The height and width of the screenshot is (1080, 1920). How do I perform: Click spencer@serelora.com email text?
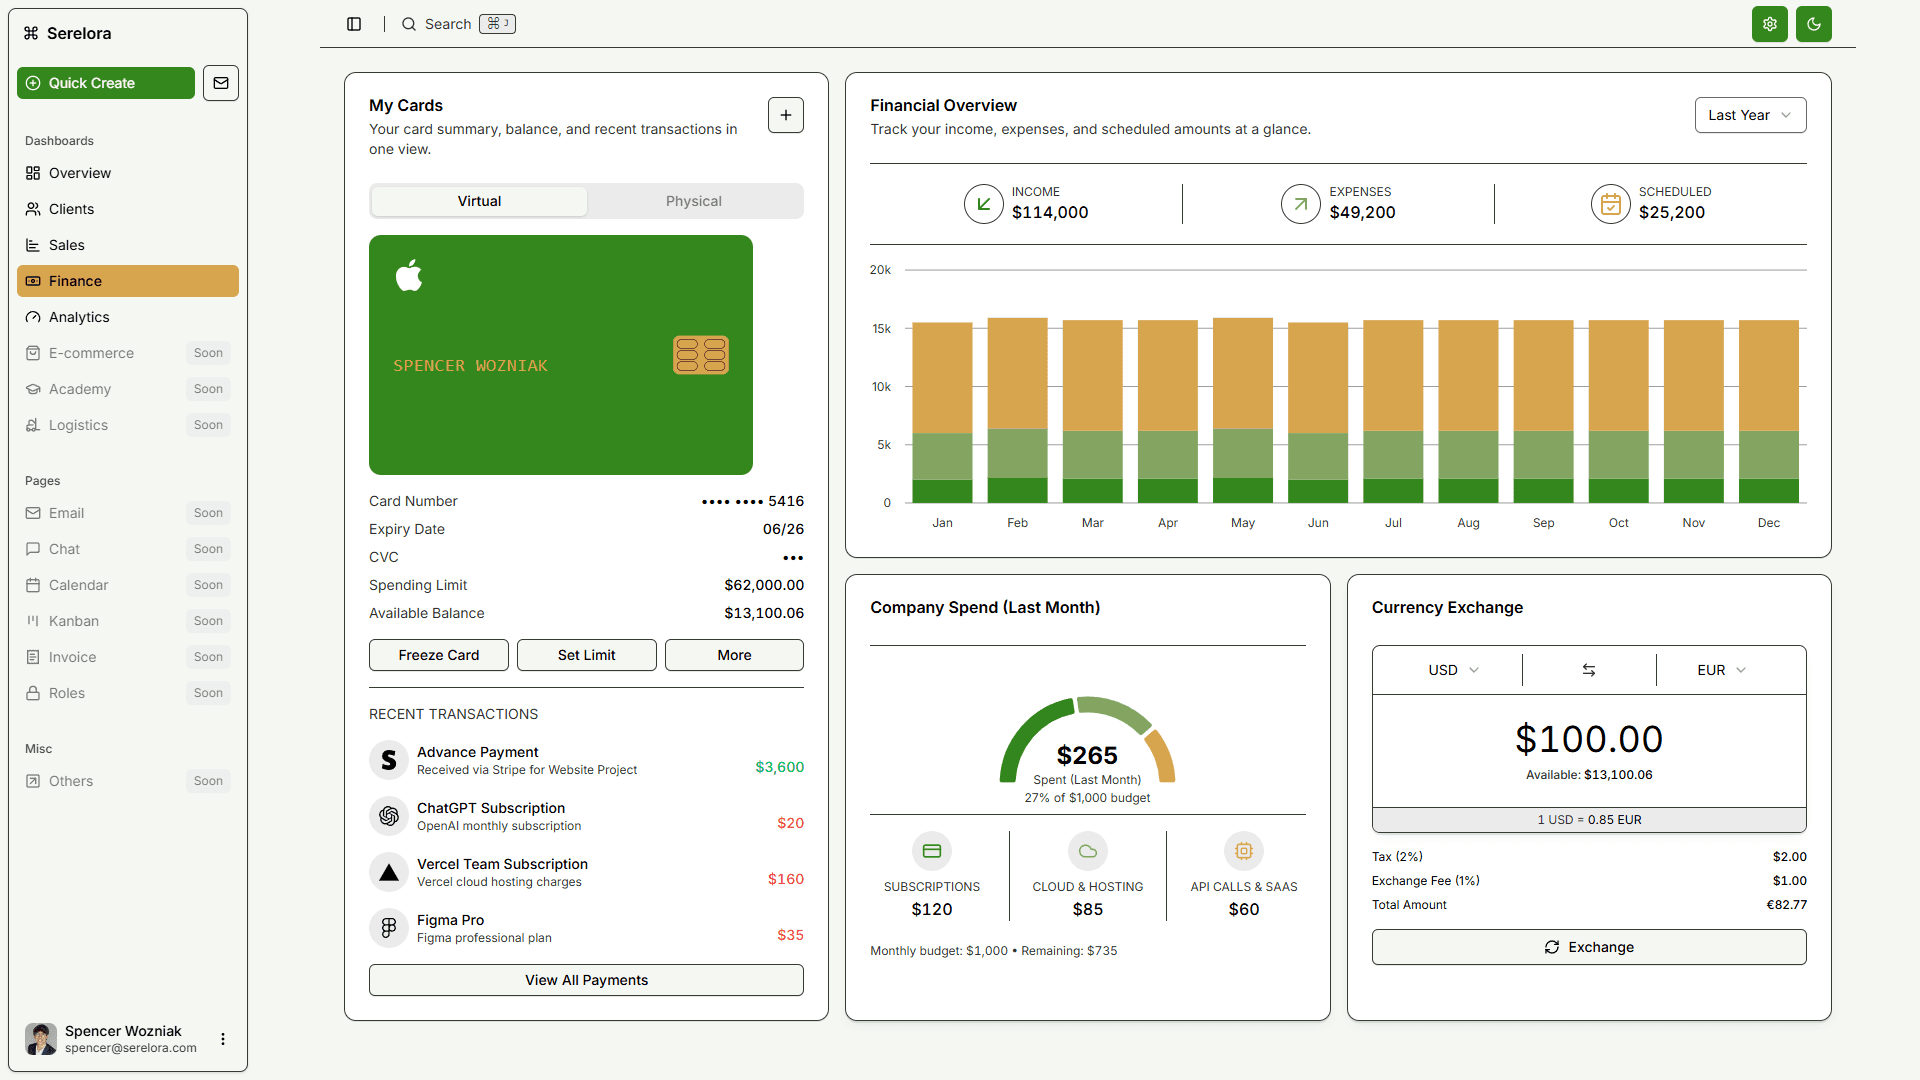point(131,1048)
